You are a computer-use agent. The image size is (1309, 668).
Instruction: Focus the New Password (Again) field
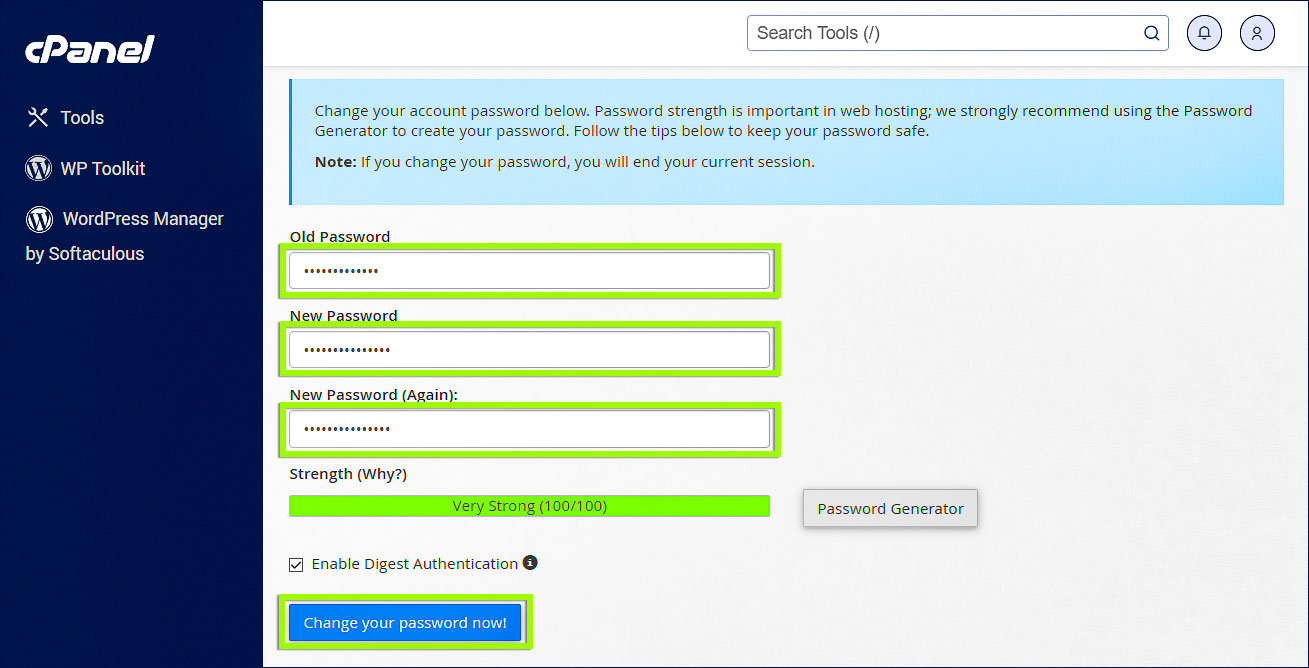pos(529,428)
